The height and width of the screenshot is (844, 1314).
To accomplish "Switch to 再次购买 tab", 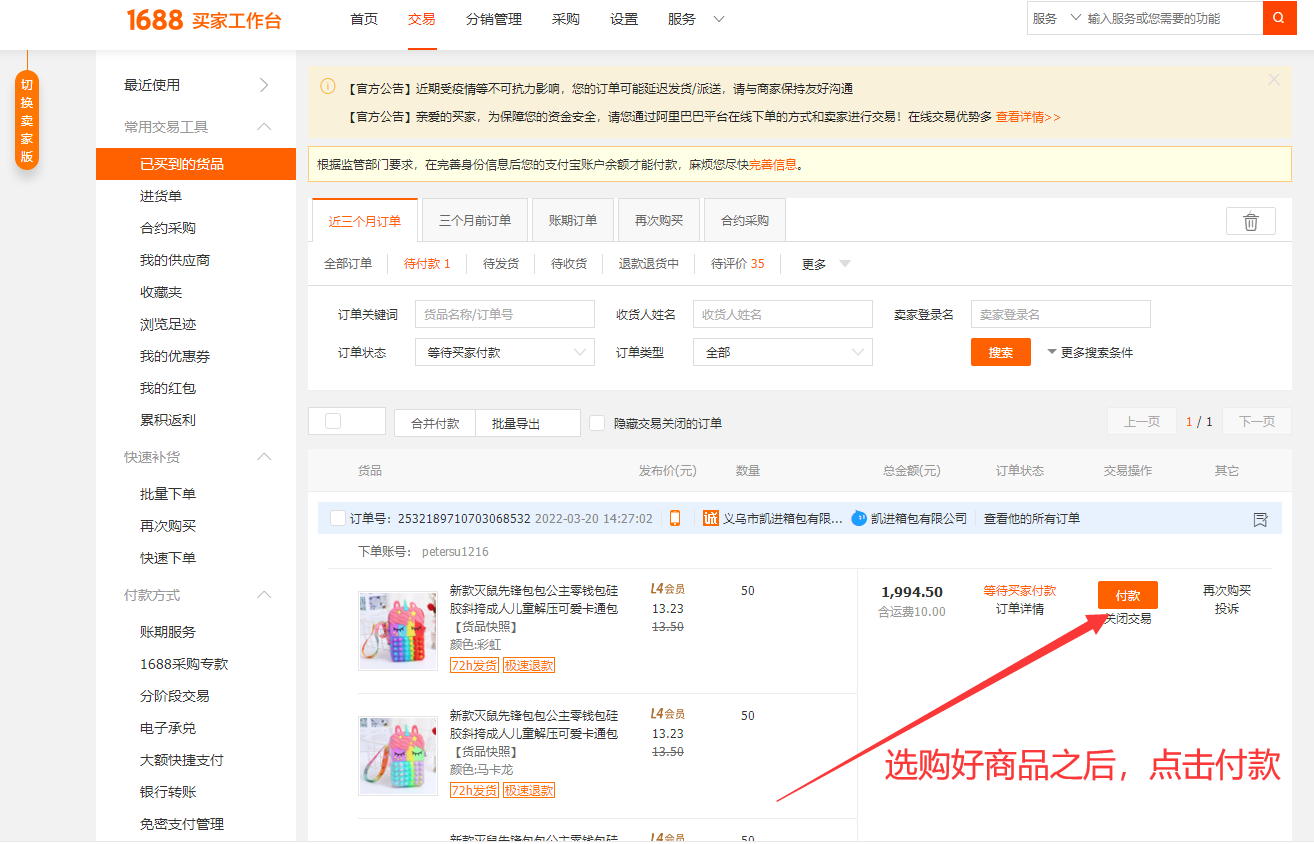I will pos(659,220).
